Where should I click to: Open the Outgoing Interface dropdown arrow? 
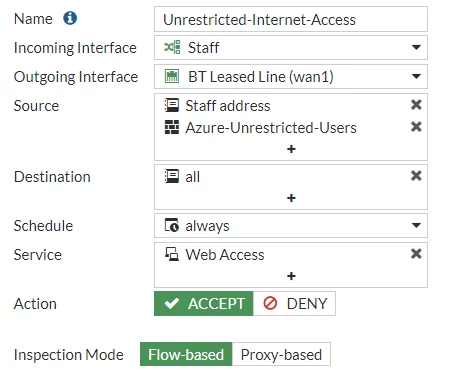[x=416, y=76]
